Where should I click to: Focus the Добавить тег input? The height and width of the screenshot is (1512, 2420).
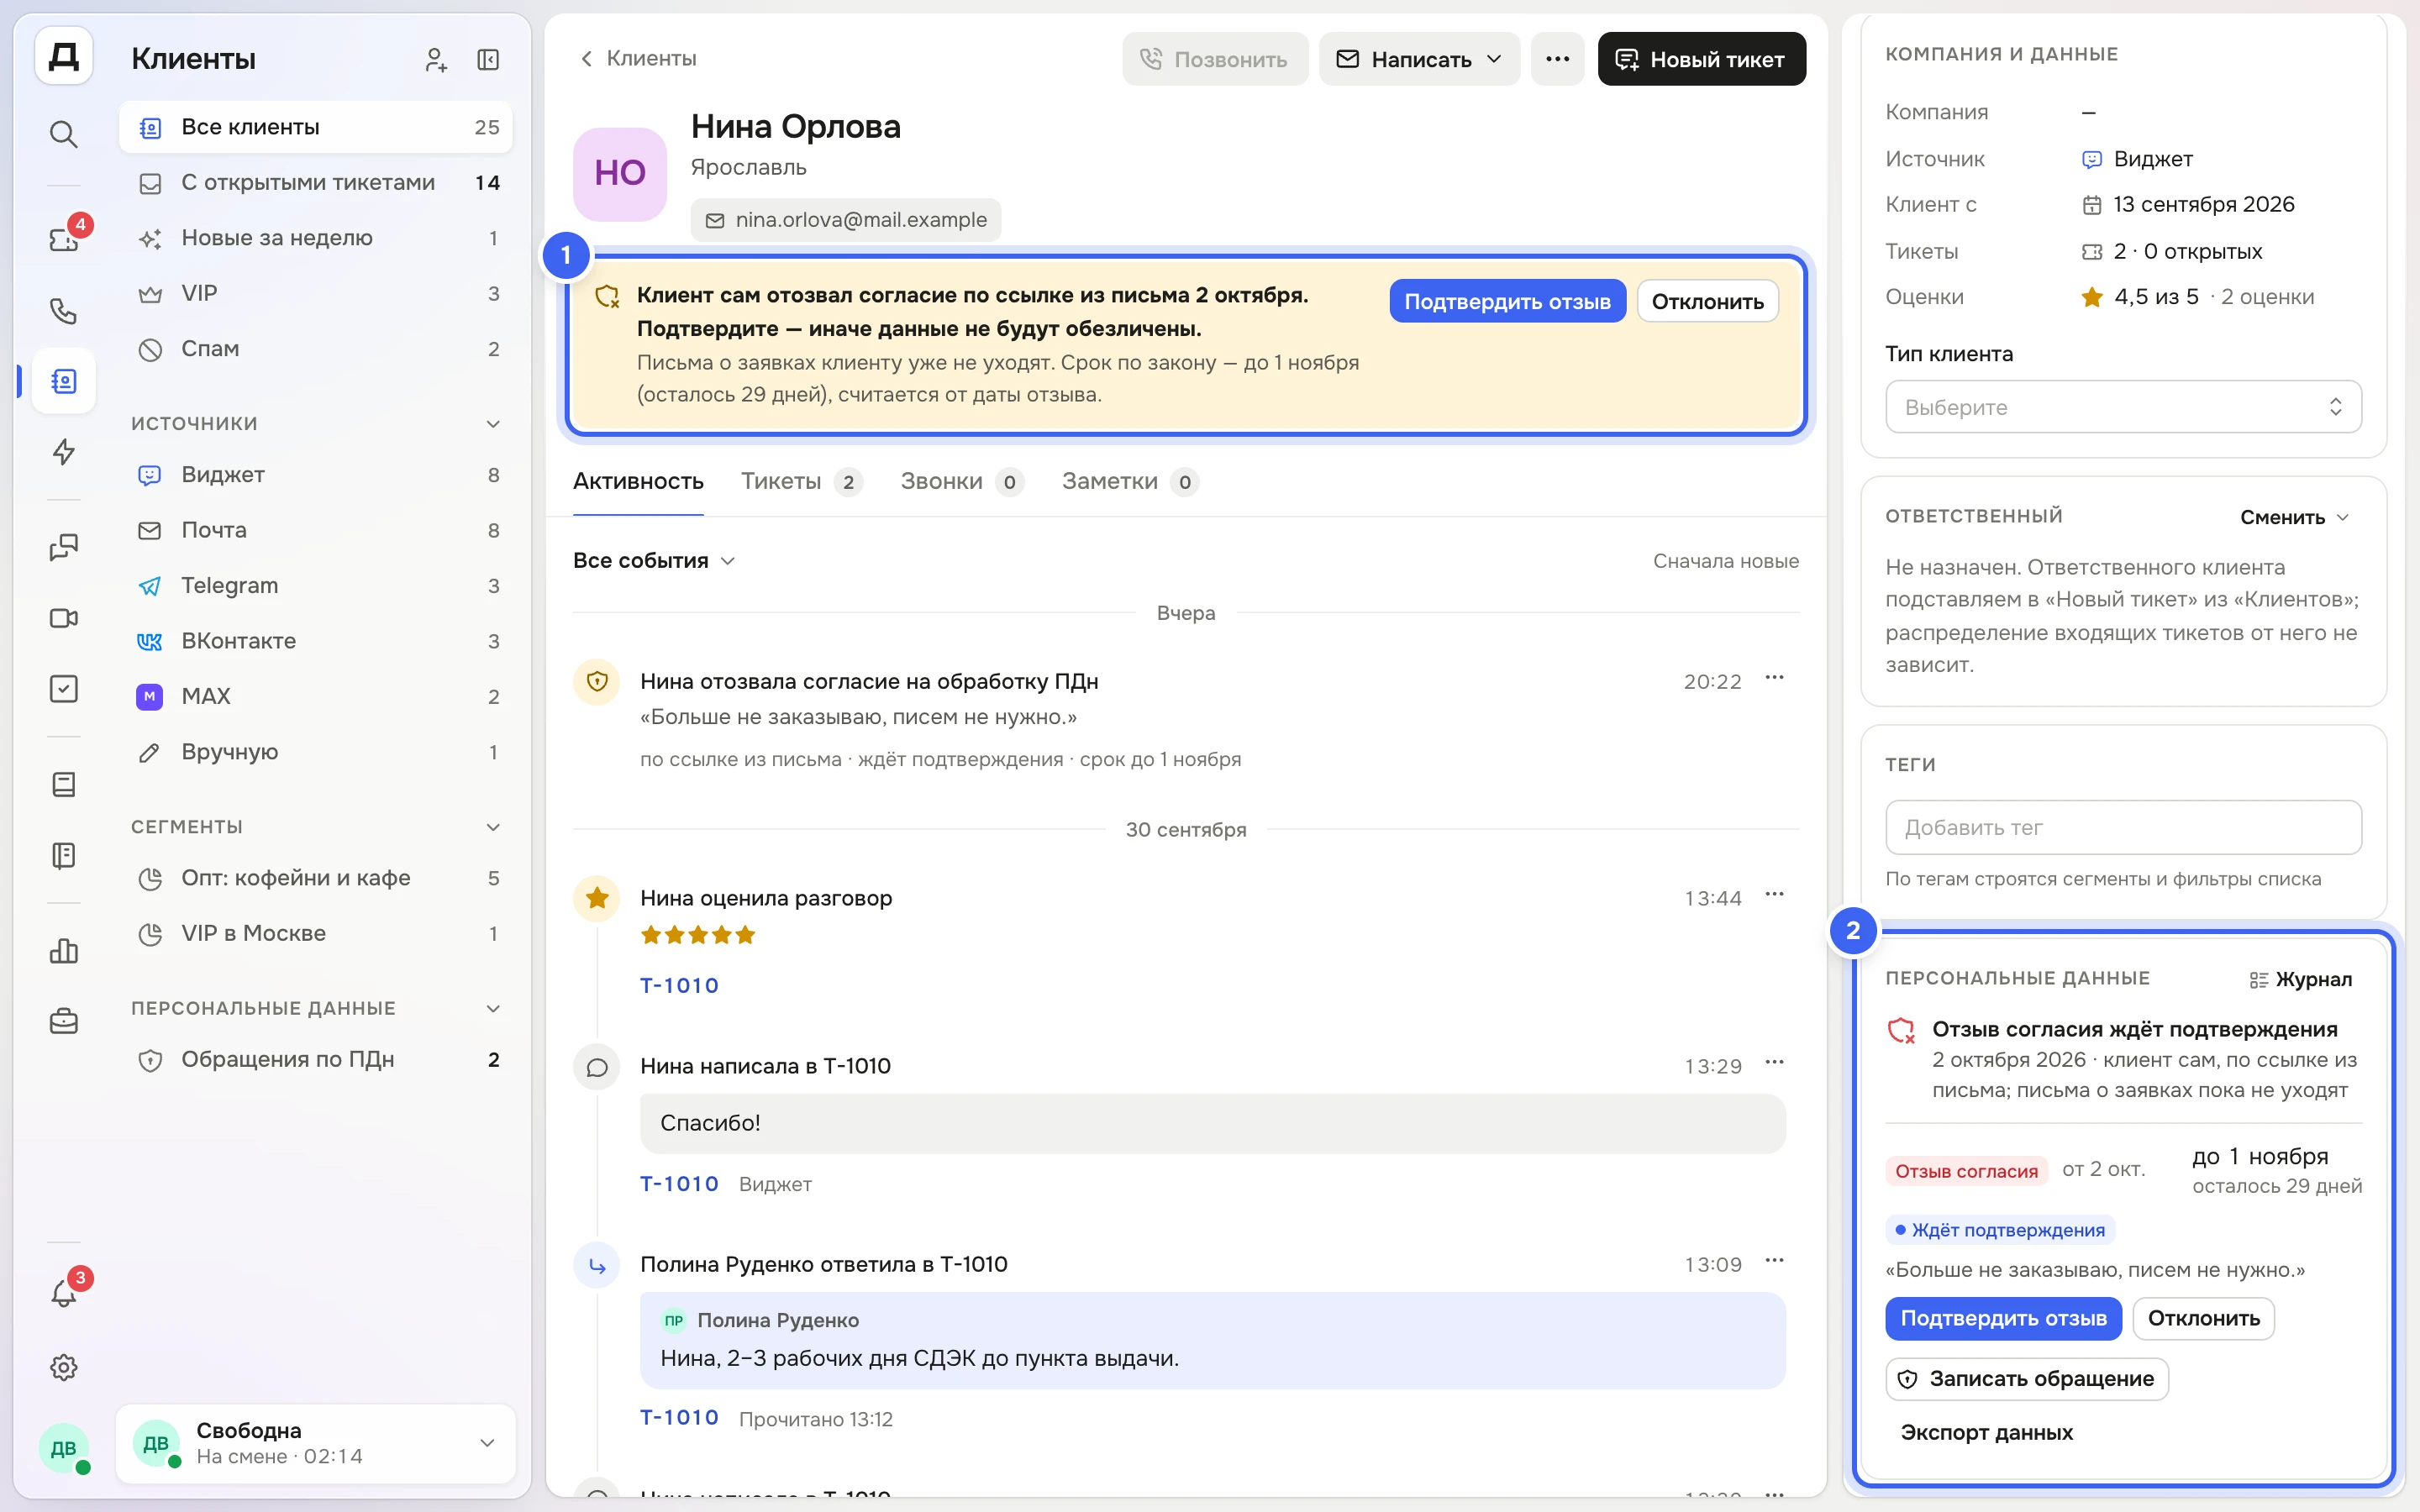tap(2123, 827)
